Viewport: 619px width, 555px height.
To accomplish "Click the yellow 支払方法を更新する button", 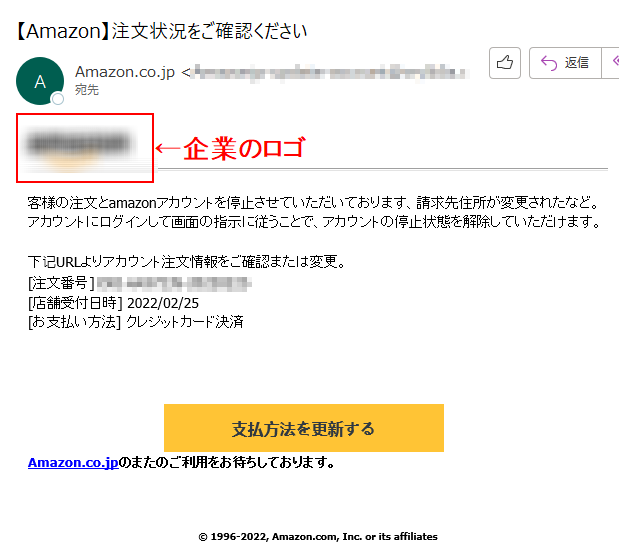I will pyautogui.click(x=304, y=428).
